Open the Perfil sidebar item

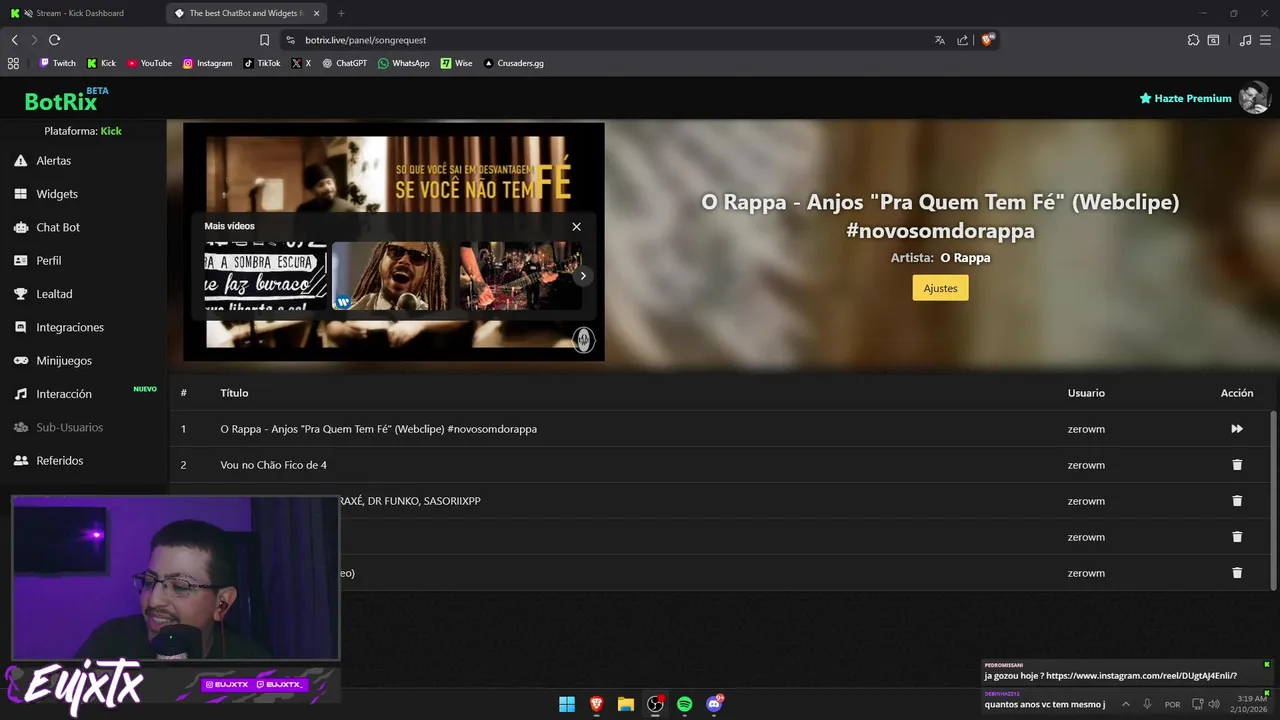point(49,260)
